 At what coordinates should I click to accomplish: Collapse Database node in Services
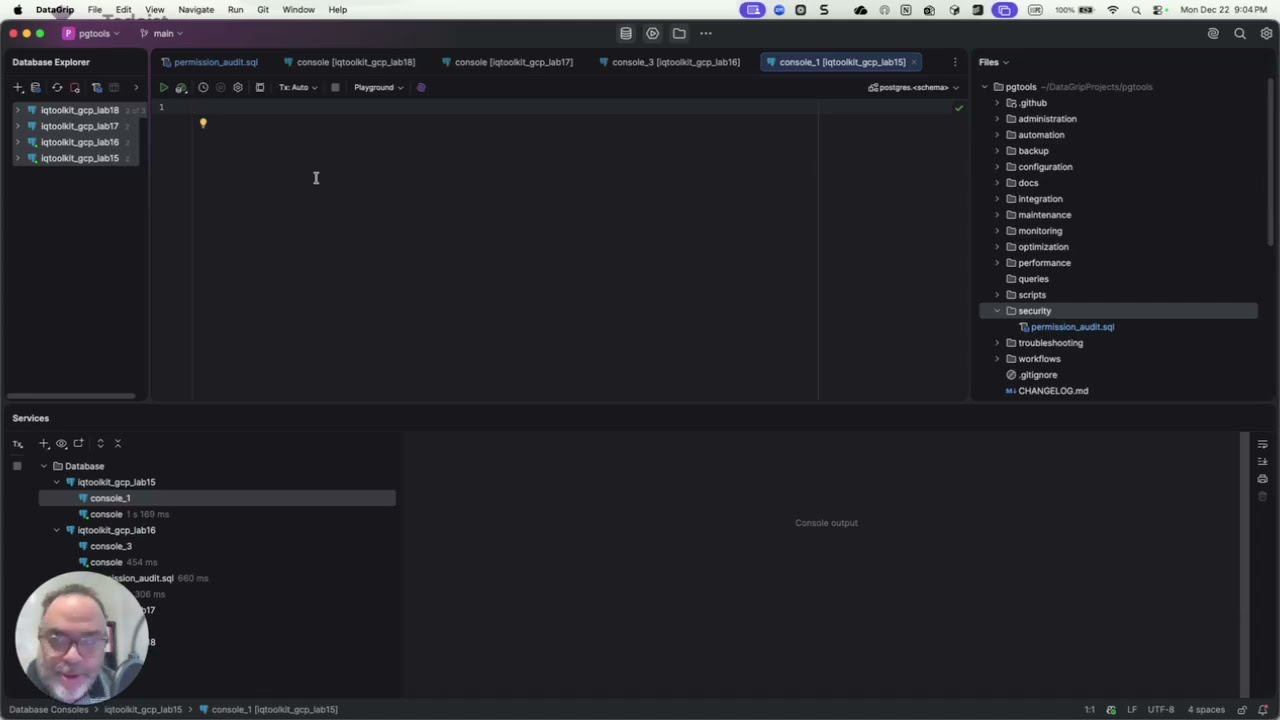tap(44, 466)
